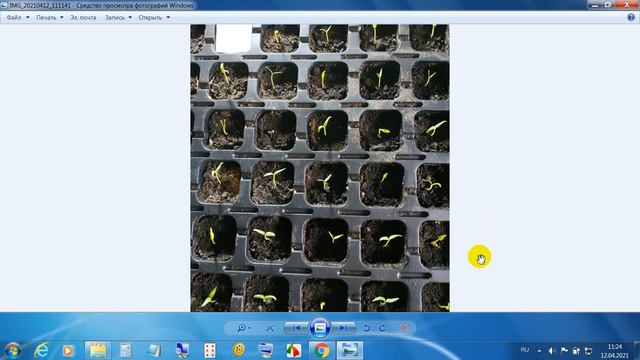The image size is (640, 360).
Task: Rotate the photo counterclockwise
Action: 367,328
